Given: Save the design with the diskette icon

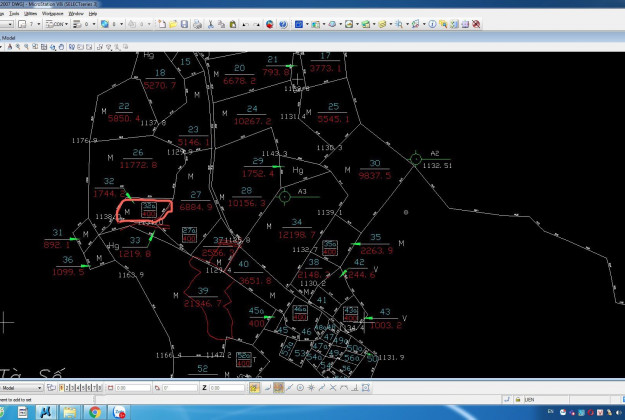Looking at the screenshot, I should point(184,23).
